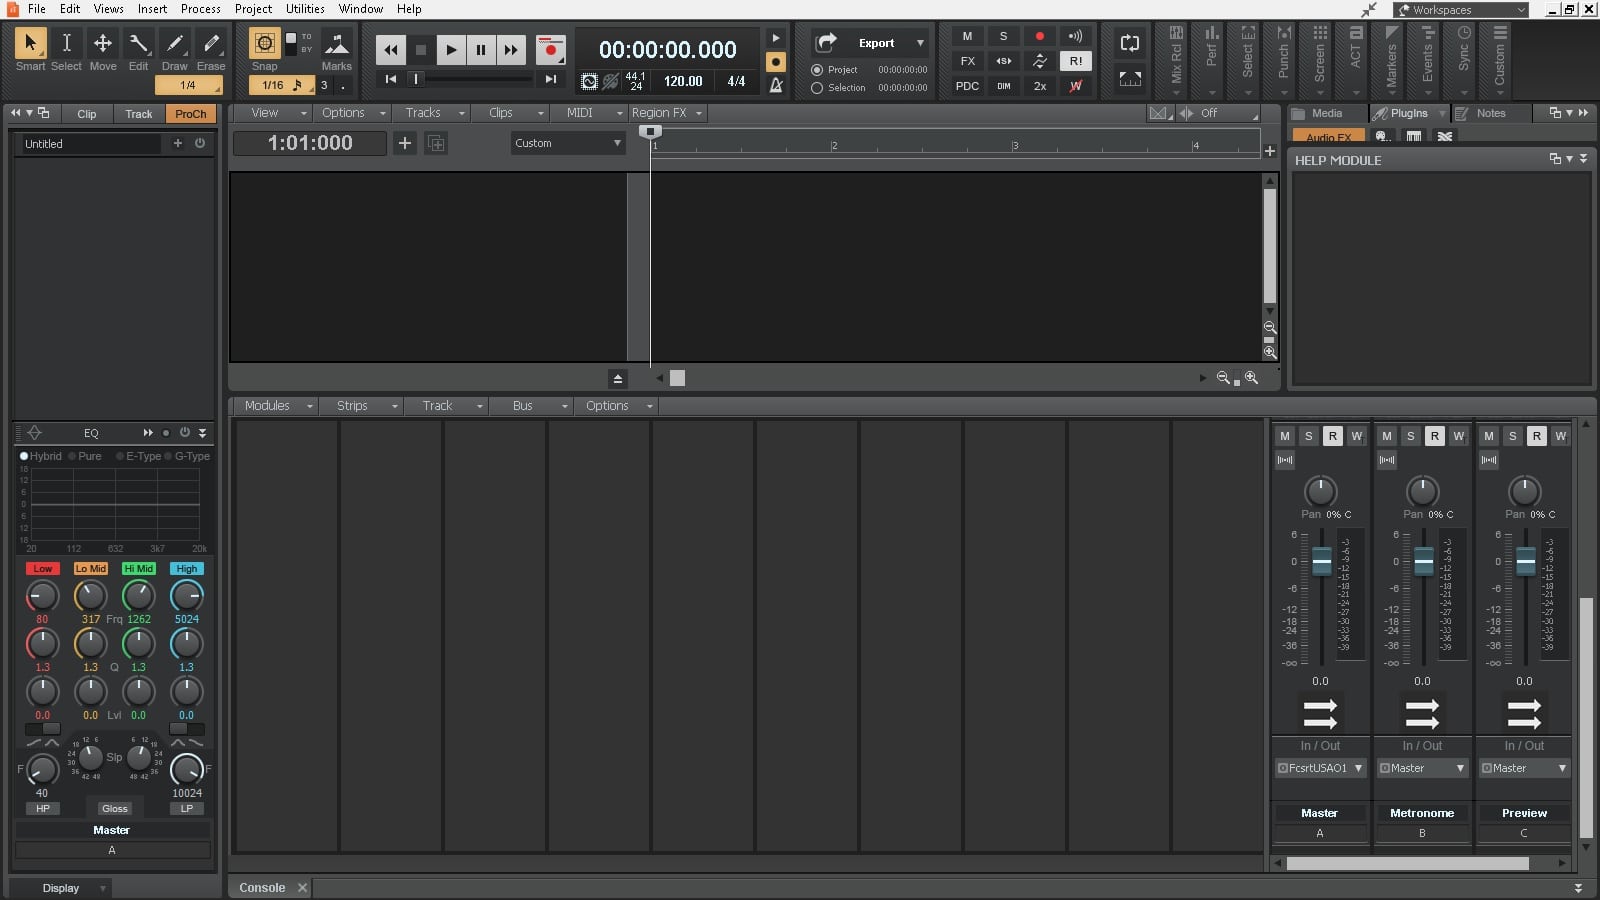The image size is (1600, 900).
Task: Jump to project end button
Action: pyautogui.click(x=550, y=79)
